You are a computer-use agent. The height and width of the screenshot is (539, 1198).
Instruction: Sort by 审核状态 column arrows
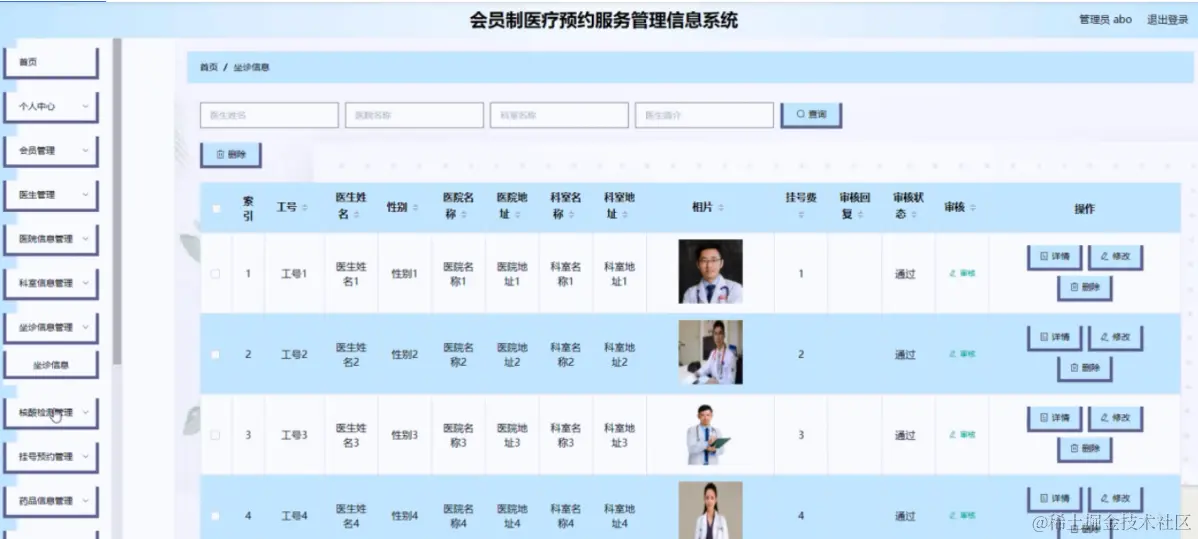pos(915,216)
